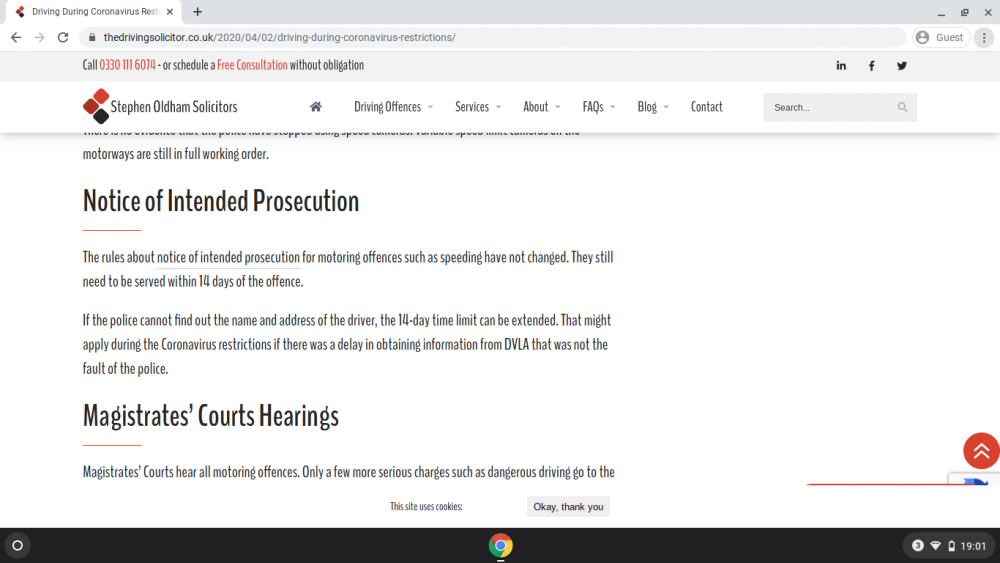Reload the page
The image size is (1000, 563).
(x=62, y=38)
